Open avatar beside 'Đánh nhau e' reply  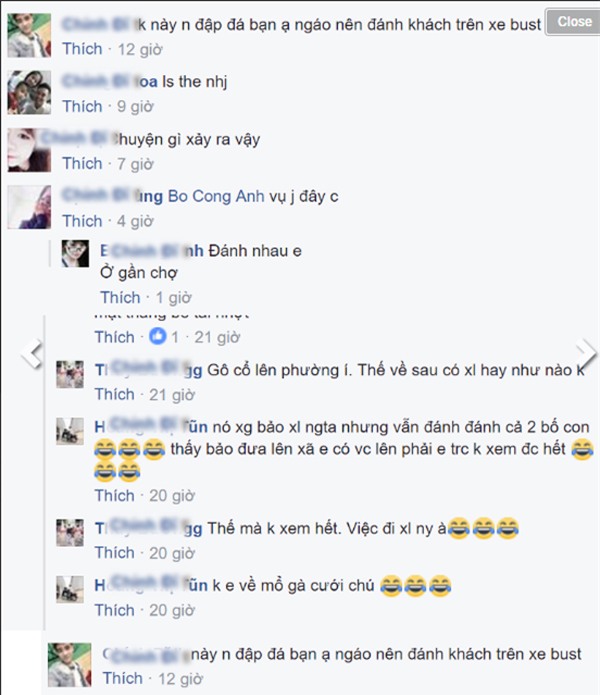[x=75, y=254]
